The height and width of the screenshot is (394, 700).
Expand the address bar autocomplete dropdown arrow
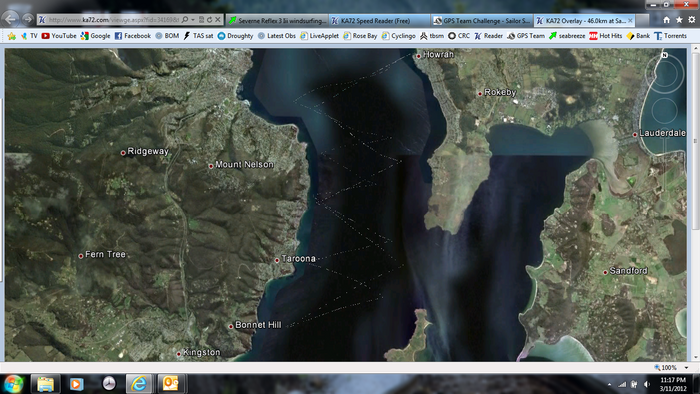(x=193, y=20)
